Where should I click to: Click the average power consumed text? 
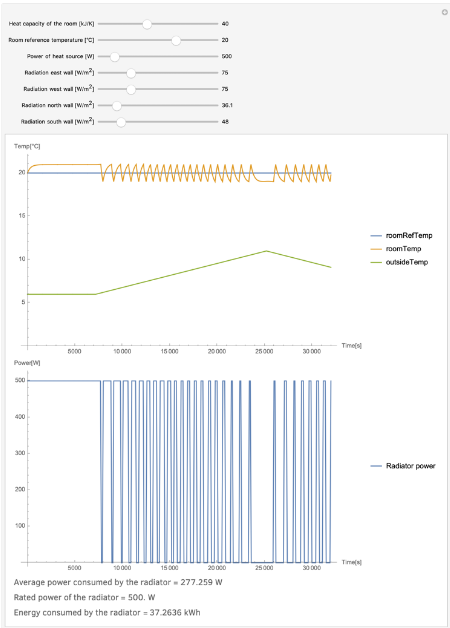click(x=118, y=582)
